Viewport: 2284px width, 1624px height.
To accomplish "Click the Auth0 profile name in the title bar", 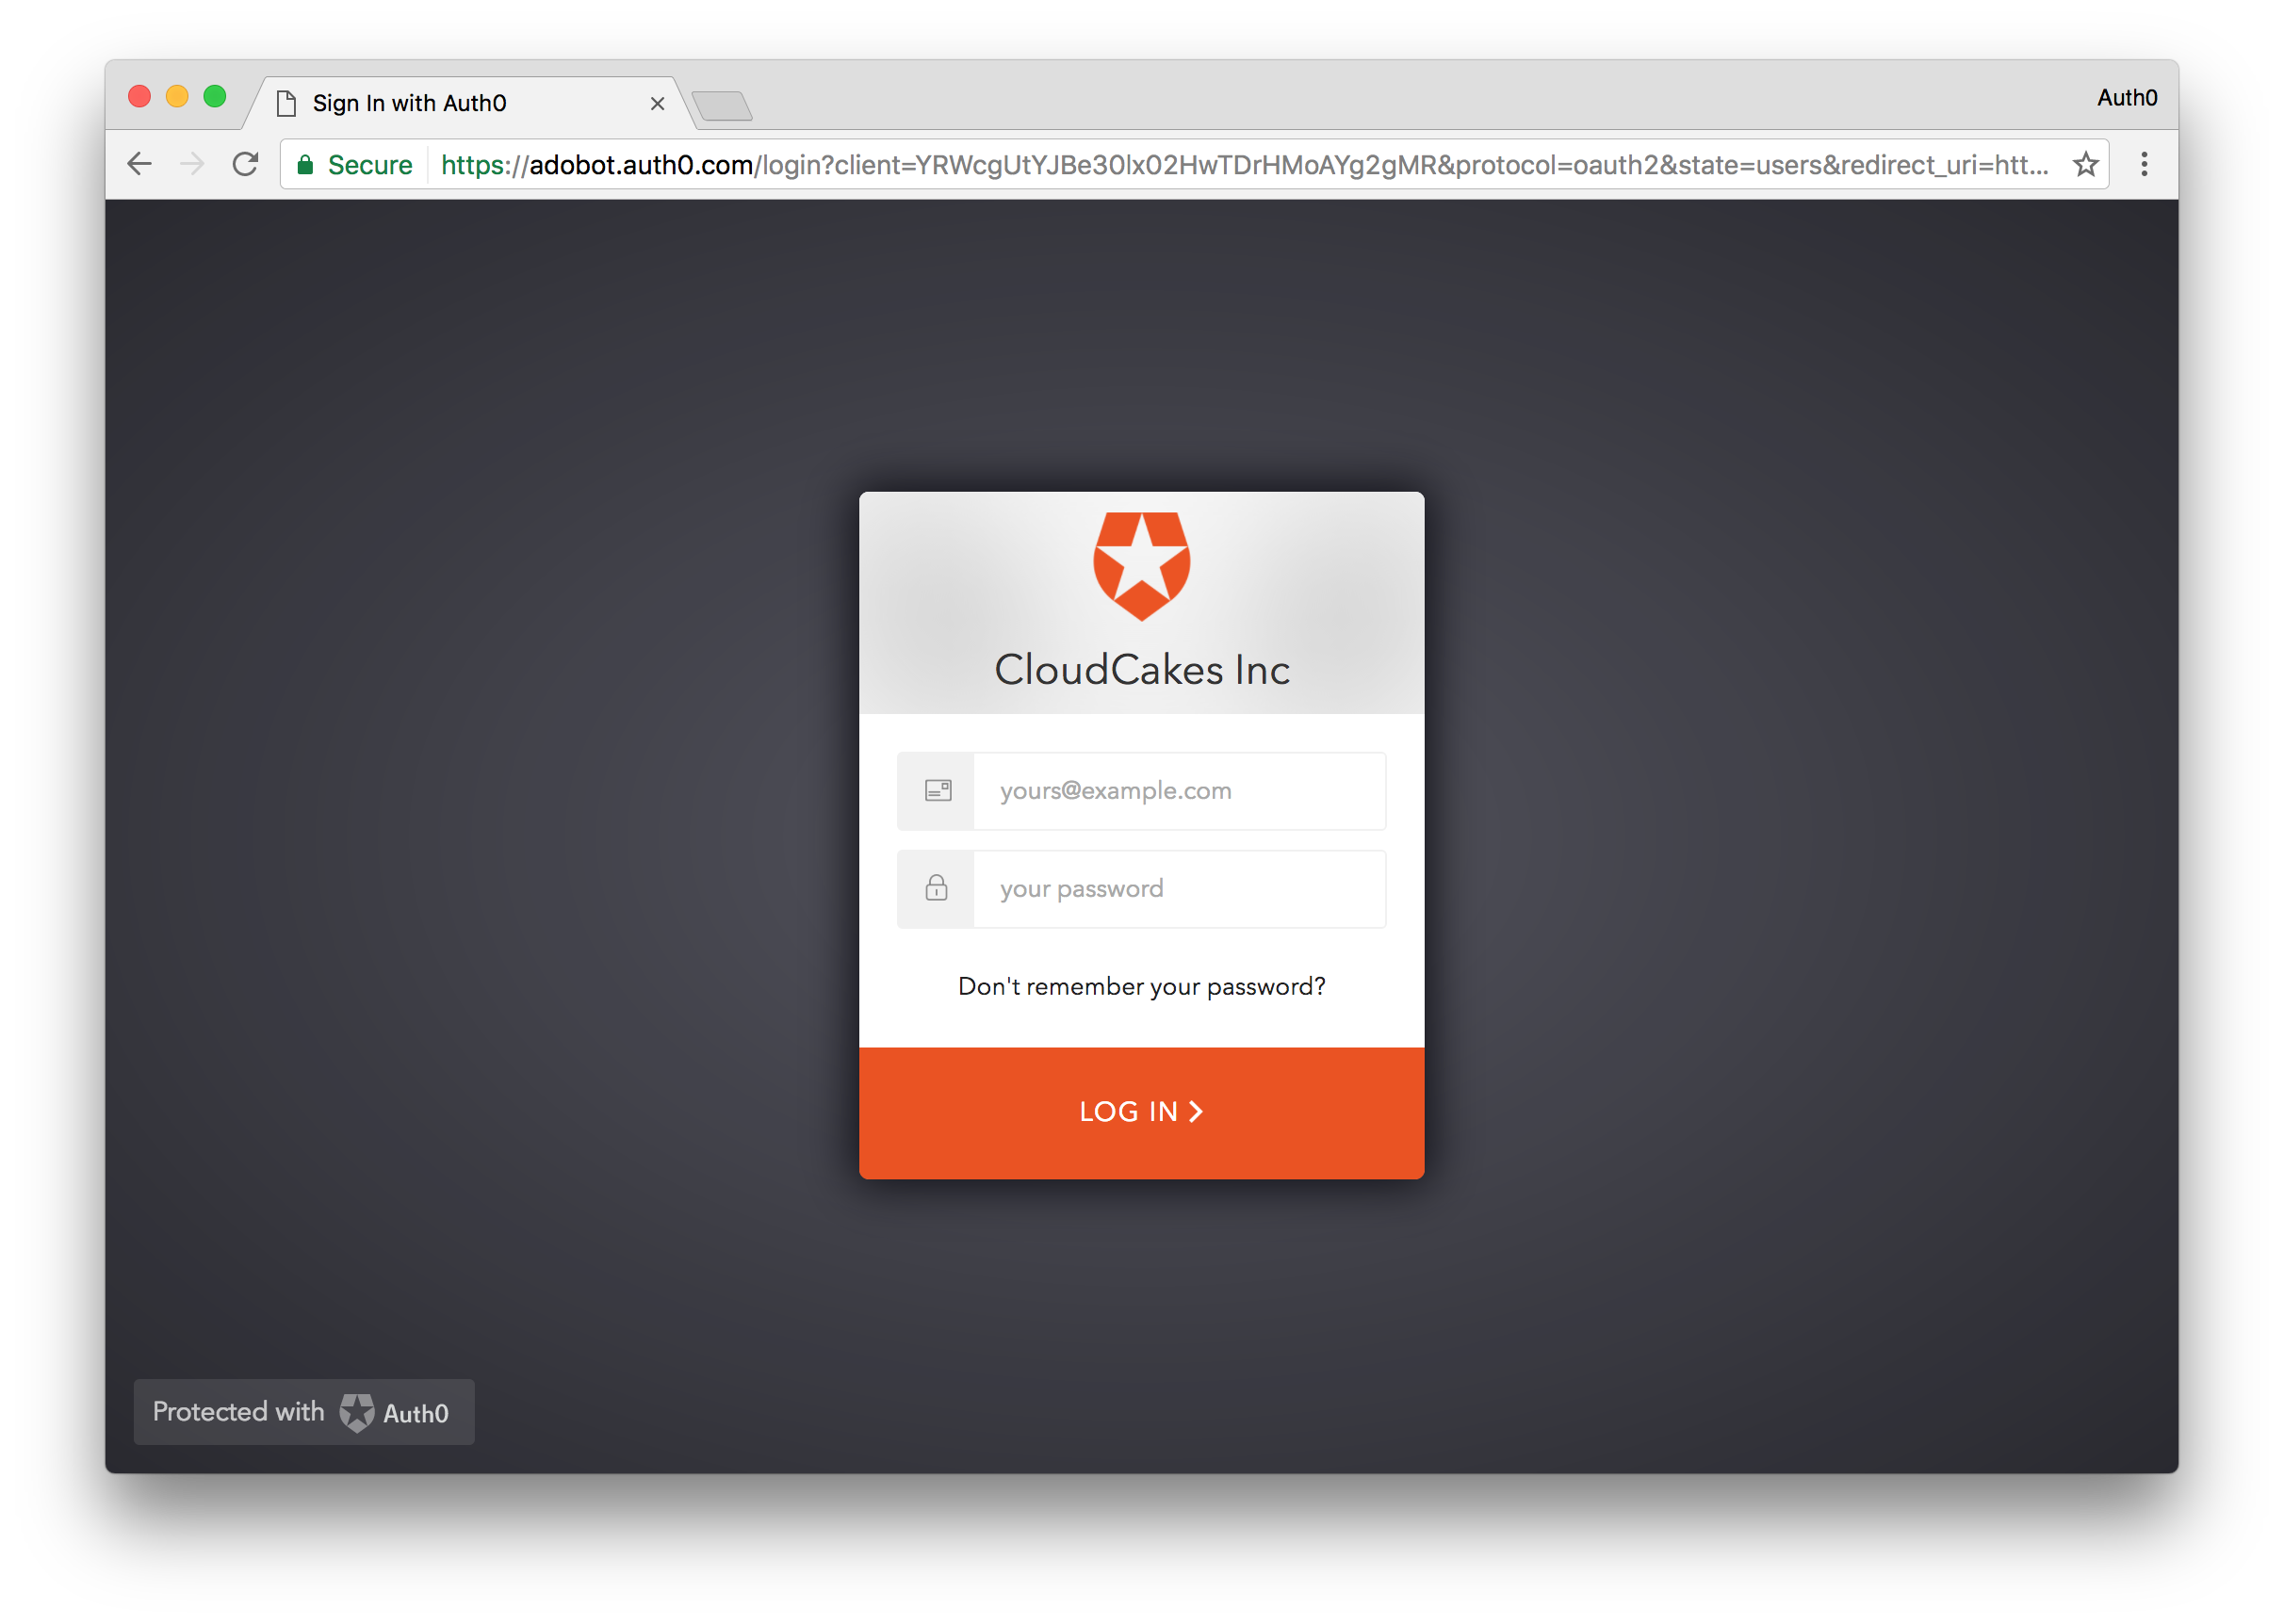I will [2126, 98].
